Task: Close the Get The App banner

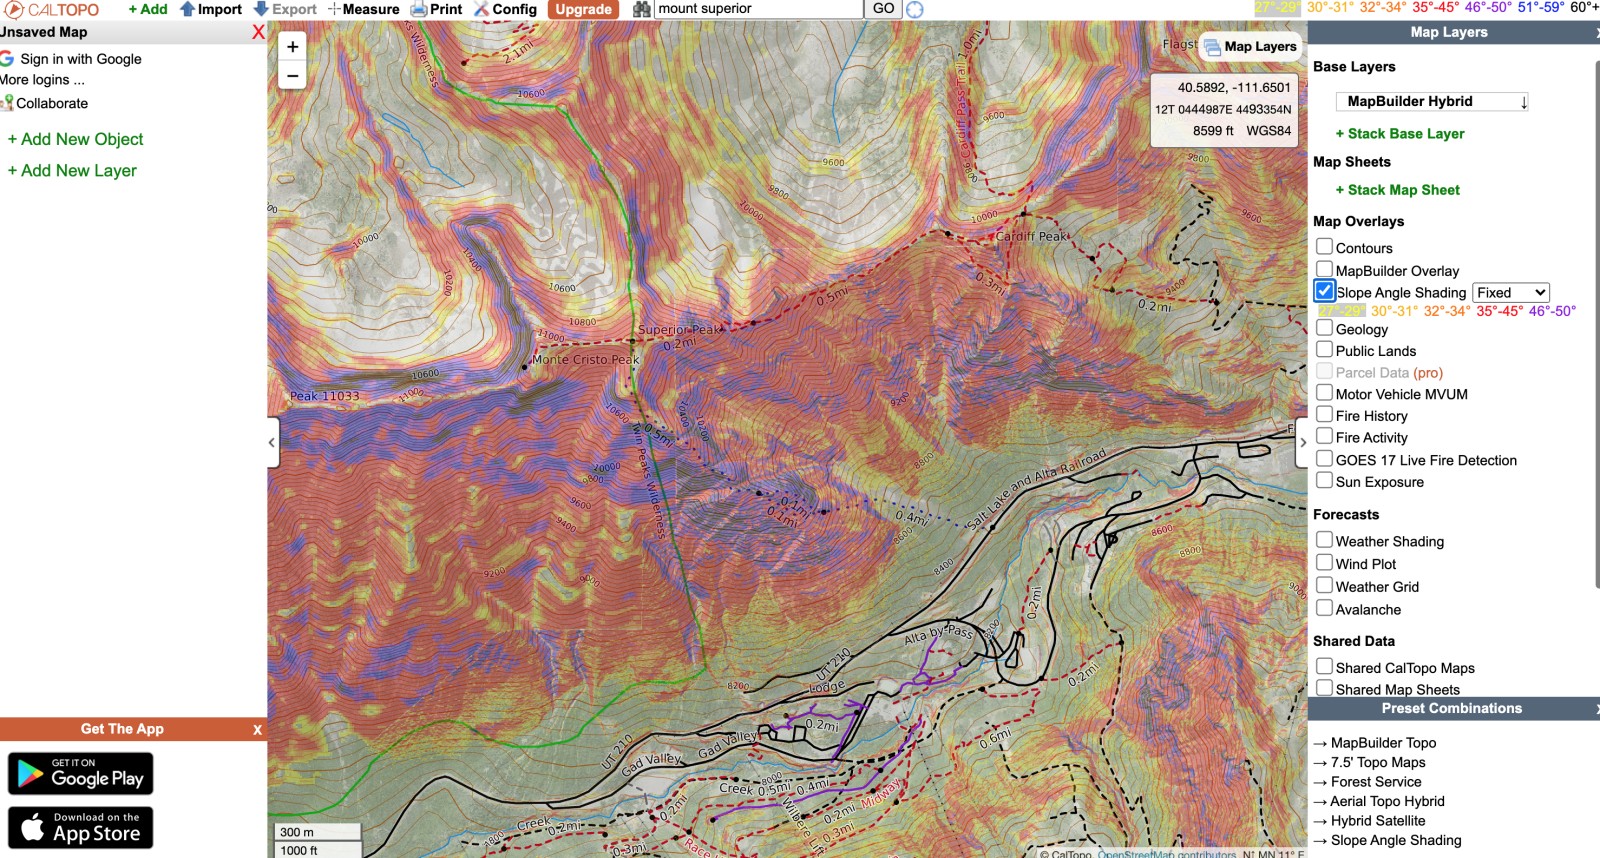Action: (x=257, y=730)
